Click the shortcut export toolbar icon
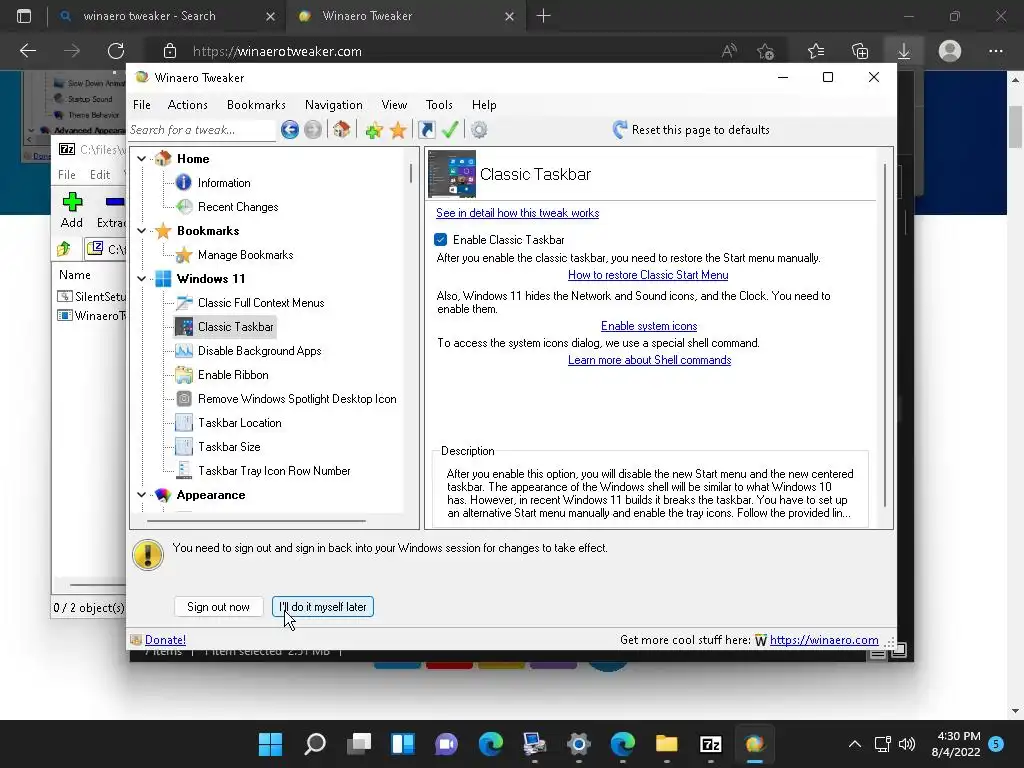The image size is (1024, 768). 426,130
